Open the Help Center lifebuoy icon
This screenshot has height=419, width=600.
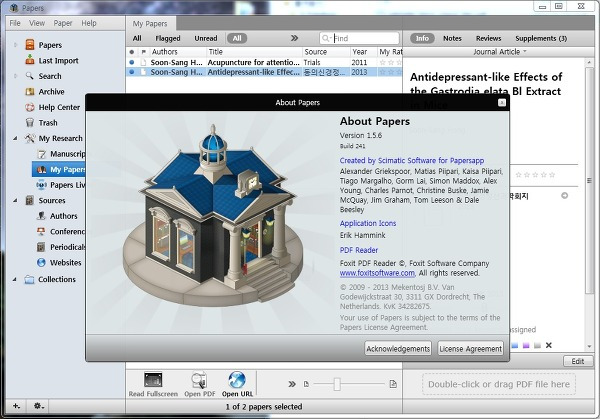click(30, 107)
